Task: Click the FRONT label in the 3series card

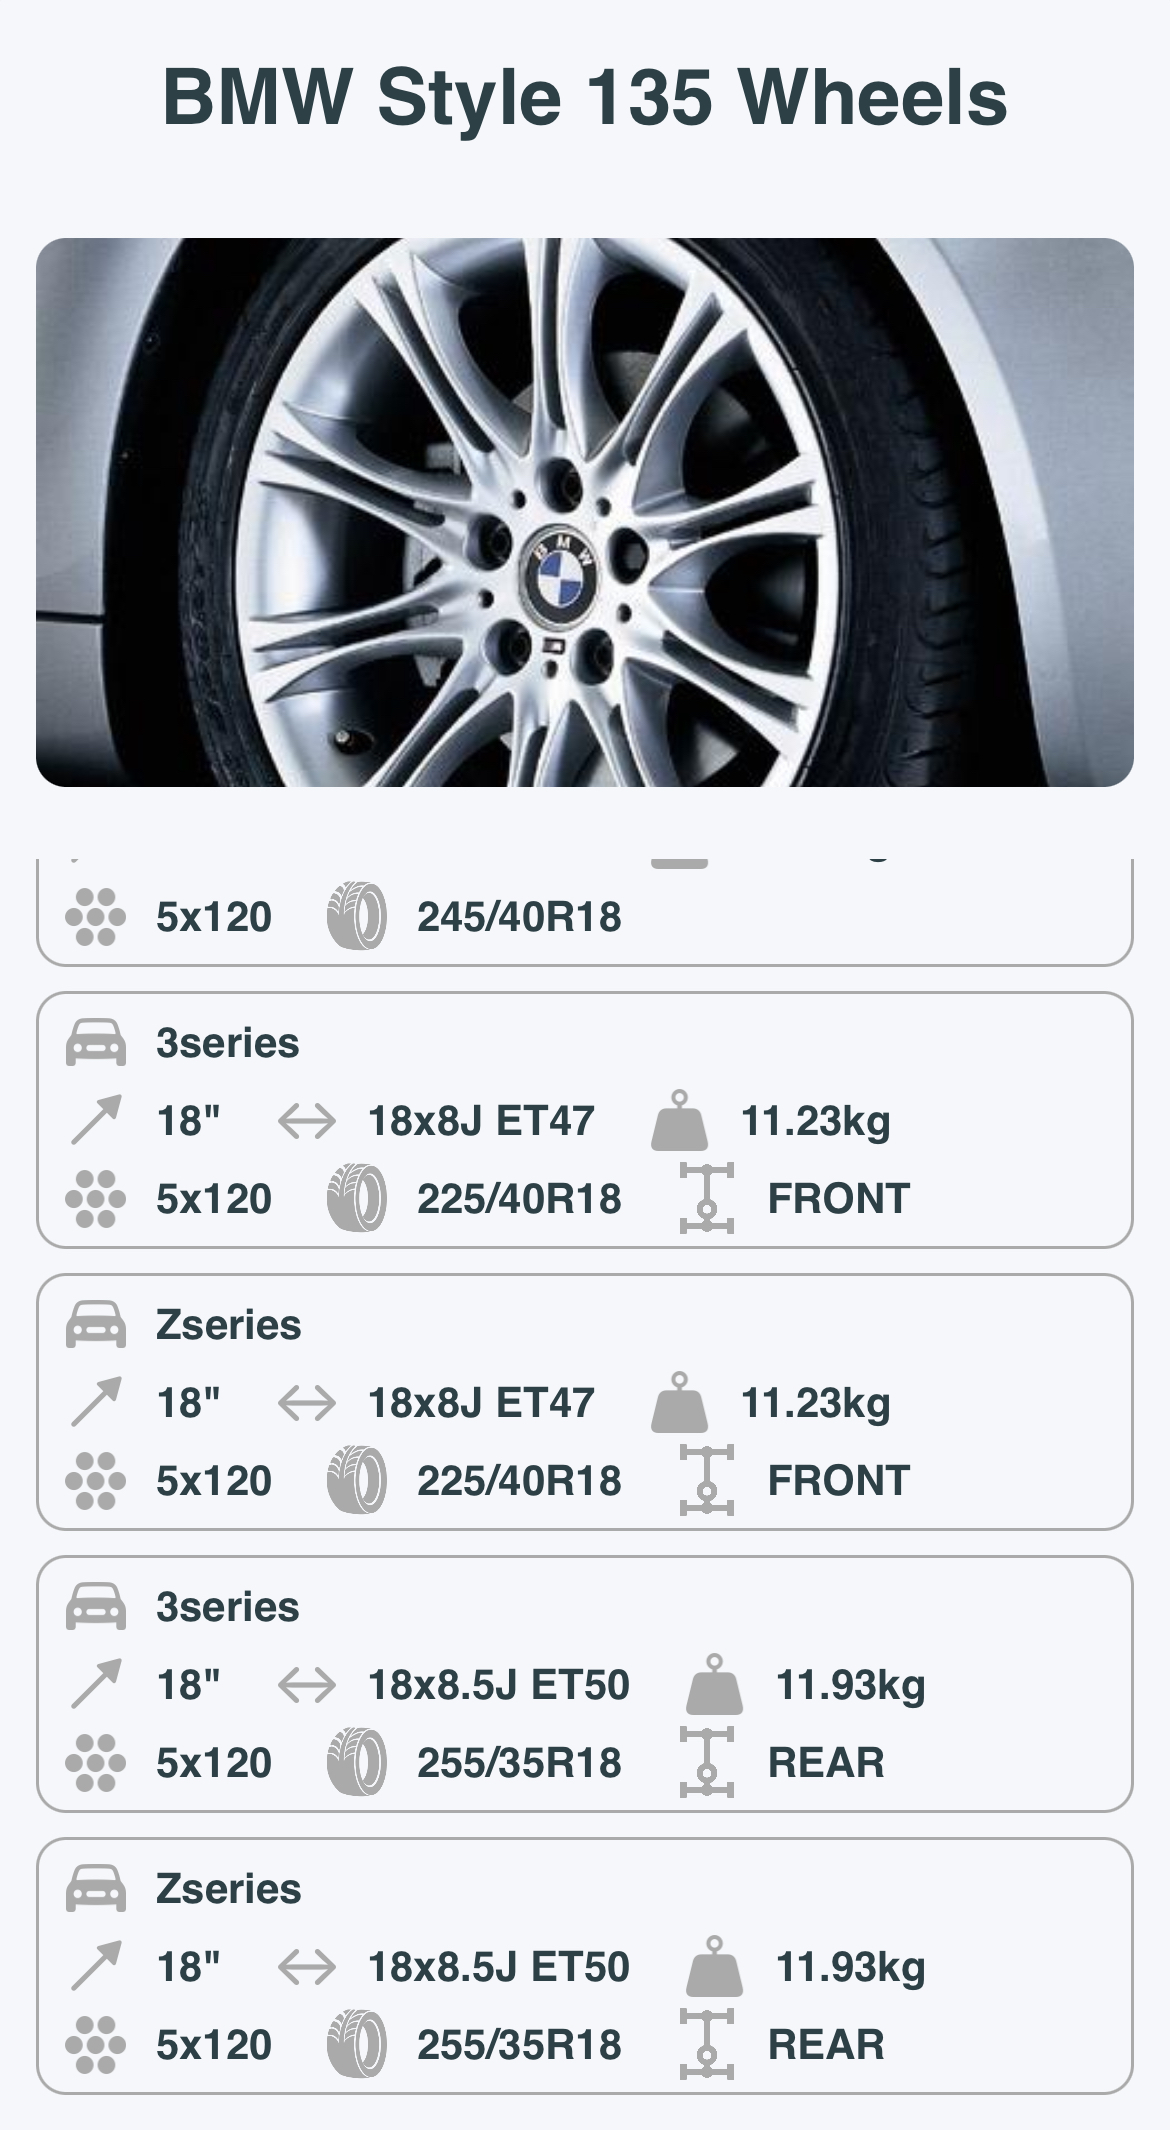Action: (838, 1198)
